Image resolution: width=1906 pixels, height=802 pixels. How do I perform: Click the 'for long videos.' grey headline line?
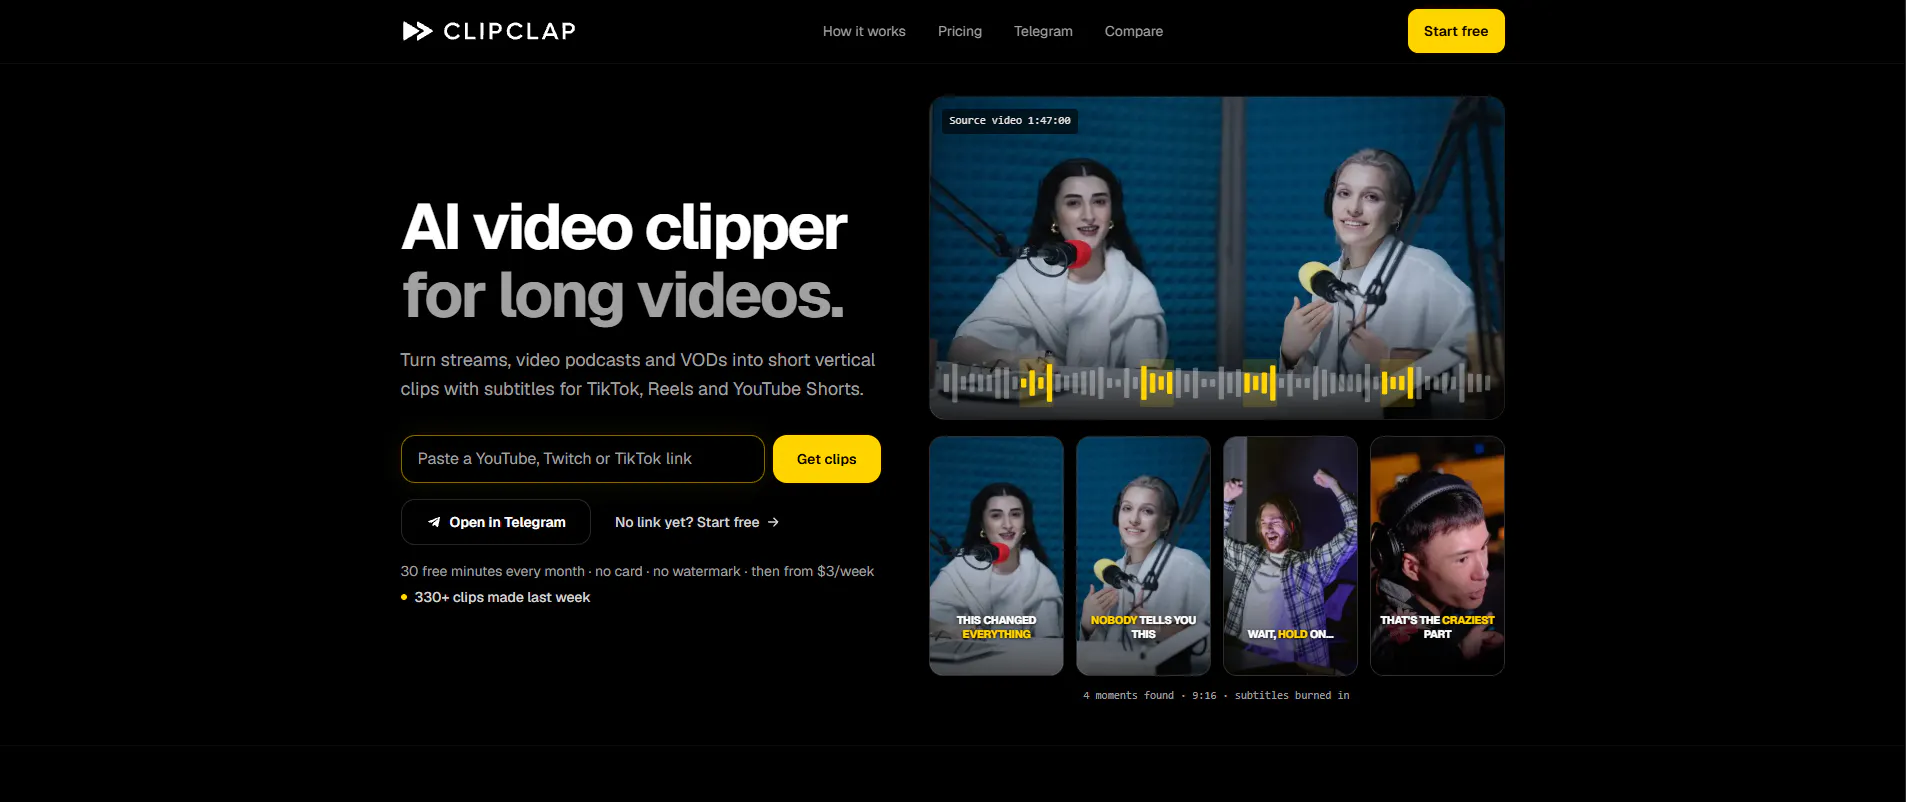623,296
